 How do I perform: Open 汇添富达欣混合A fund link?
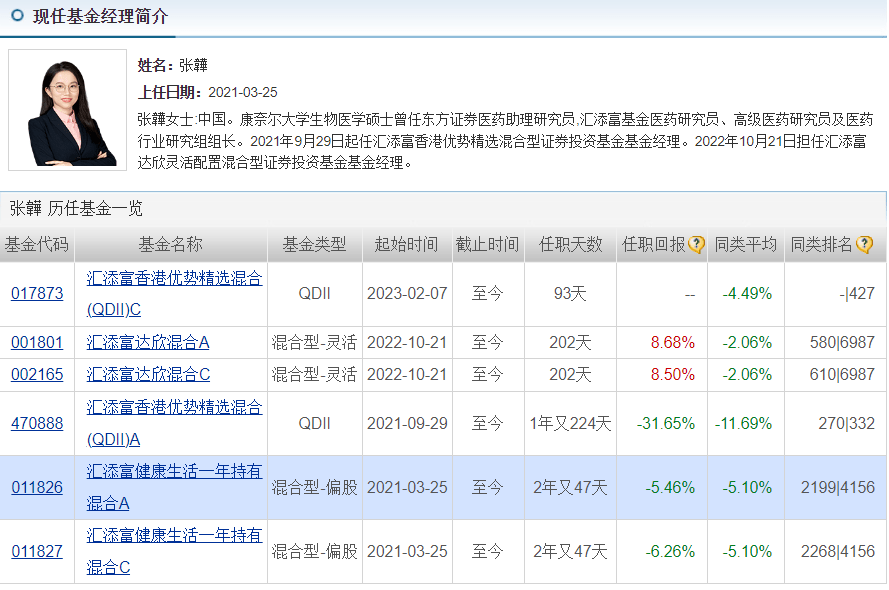148,342
